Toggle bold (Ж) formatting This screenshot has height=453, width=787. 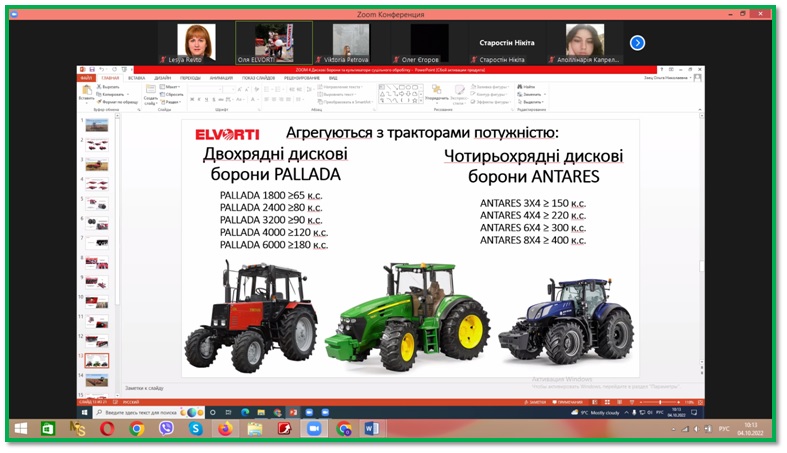(192, 100)
